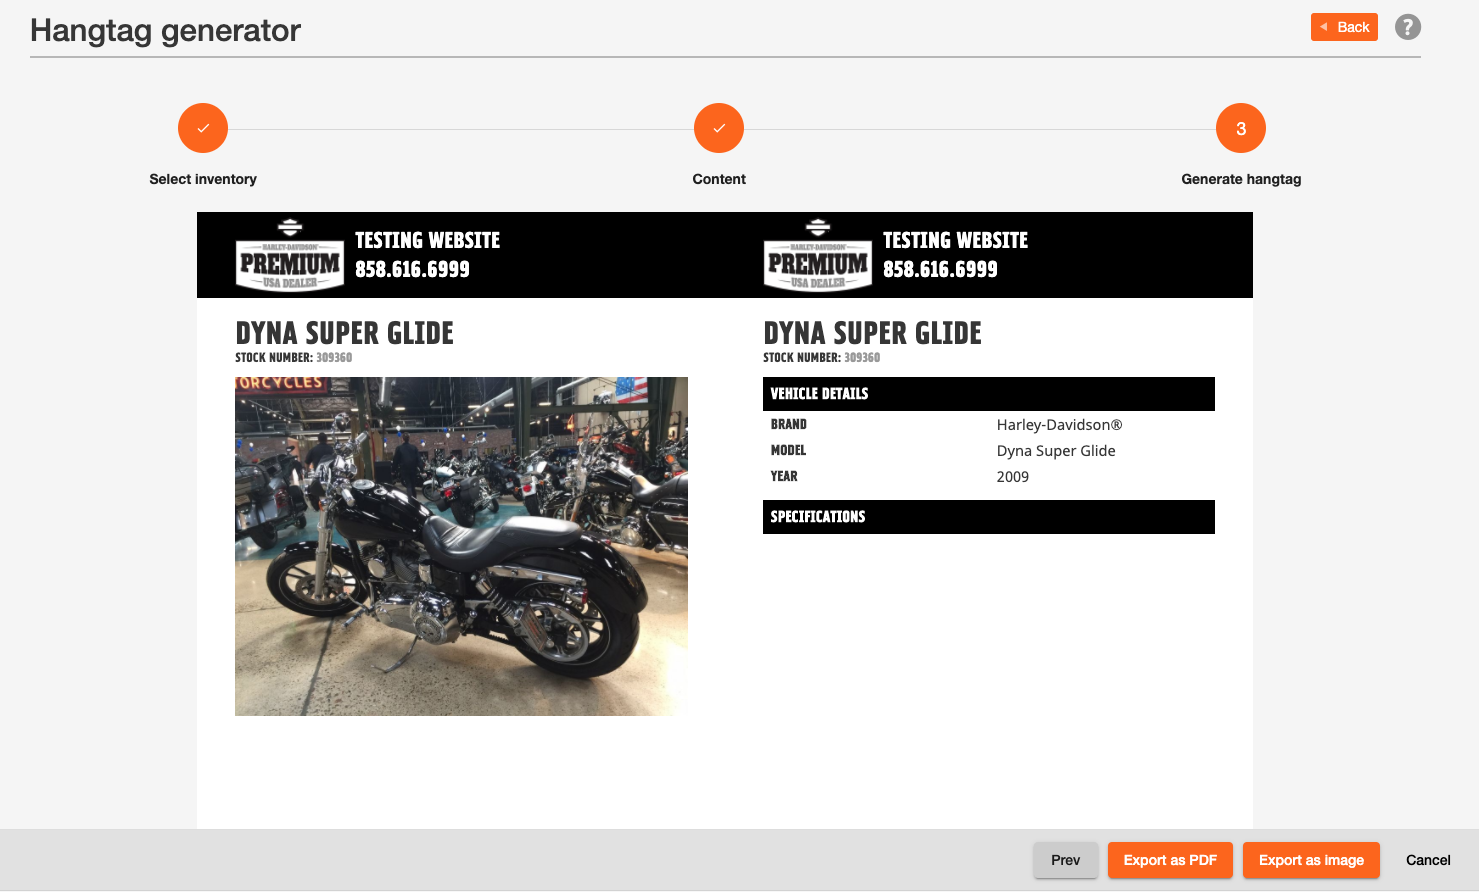
Task: Cancel the hangtag generation
Action: [x=1428, y=860]
